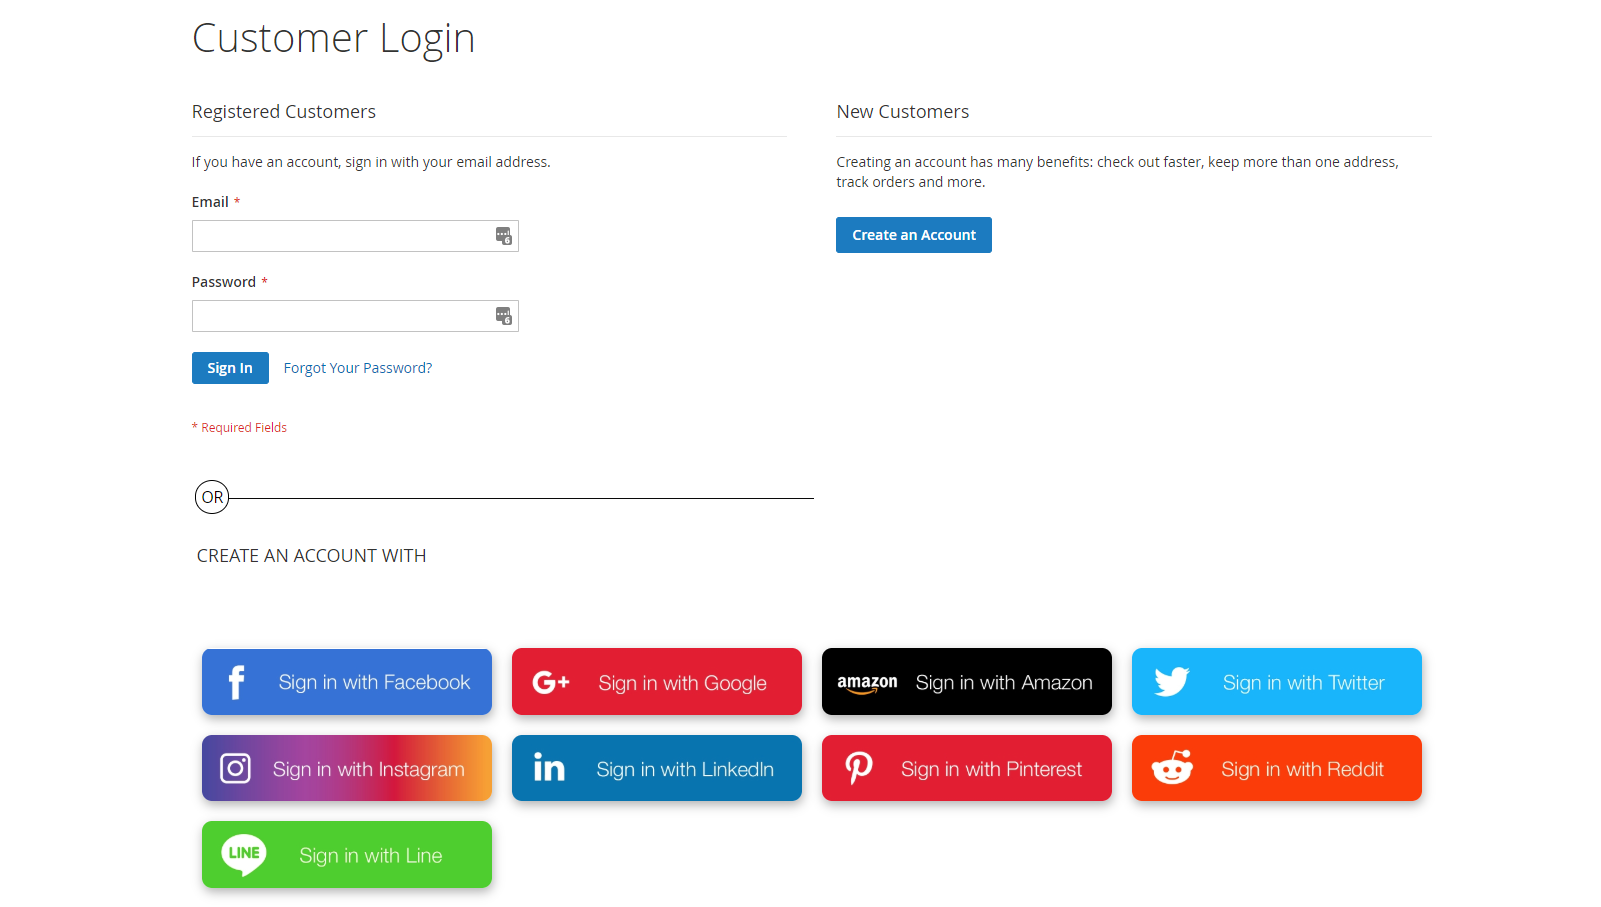The height and width of the screenshot is (907, 1601).
Task: Click the Reddit alien icon
Action: (1172, 767)
